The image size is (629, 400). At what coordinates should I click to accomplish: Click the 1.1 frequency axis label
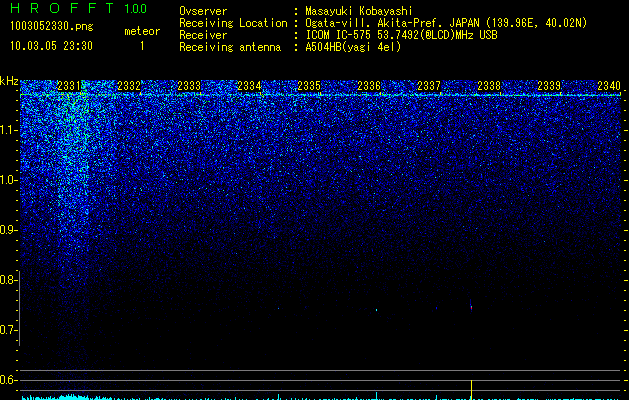click(9, 130)
